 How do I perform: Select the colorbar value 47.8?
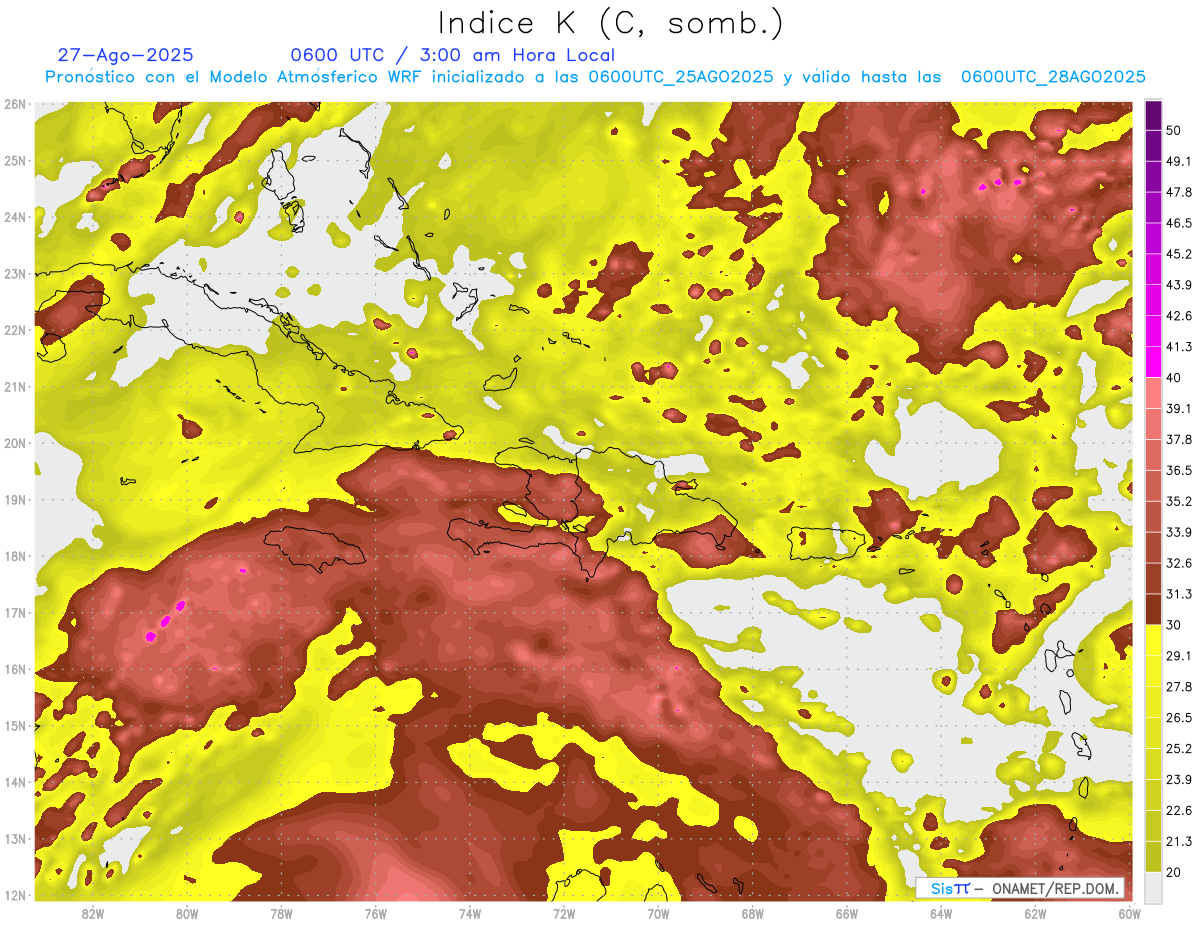pos(1179,192)
